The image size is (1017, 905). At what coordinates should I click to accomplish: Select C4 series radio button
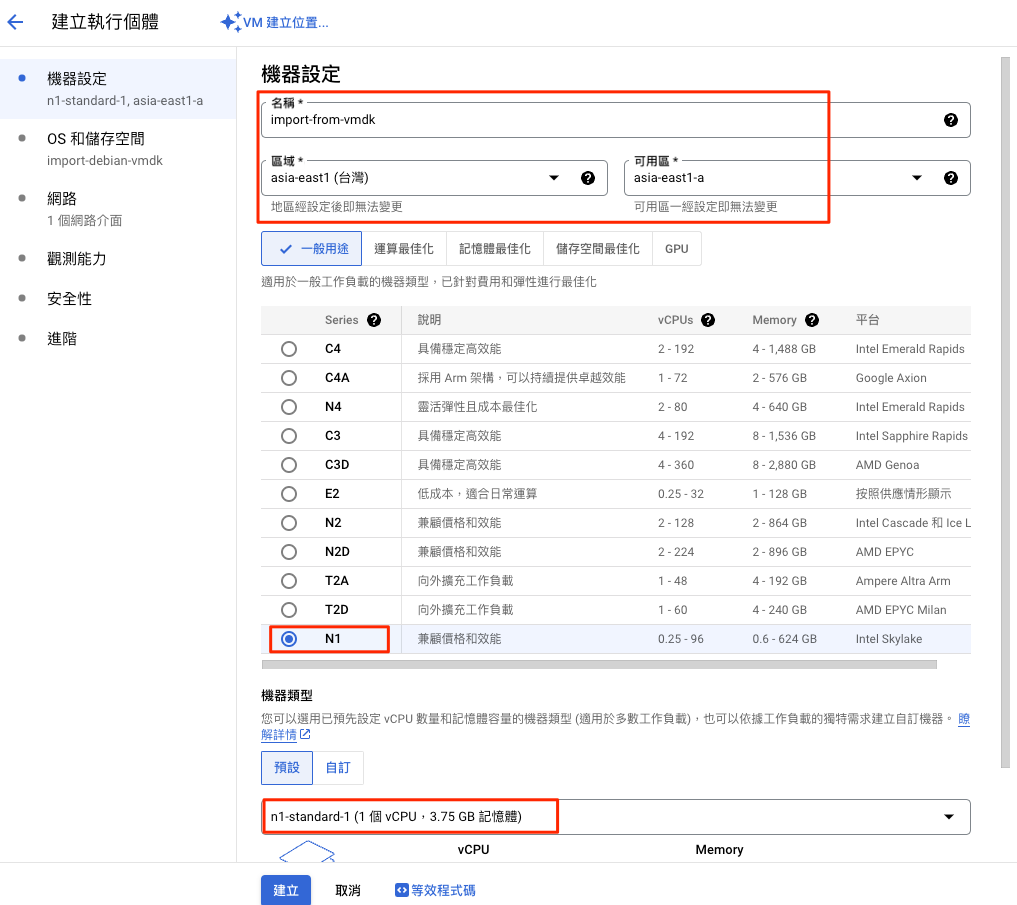(x=289, y=349)
